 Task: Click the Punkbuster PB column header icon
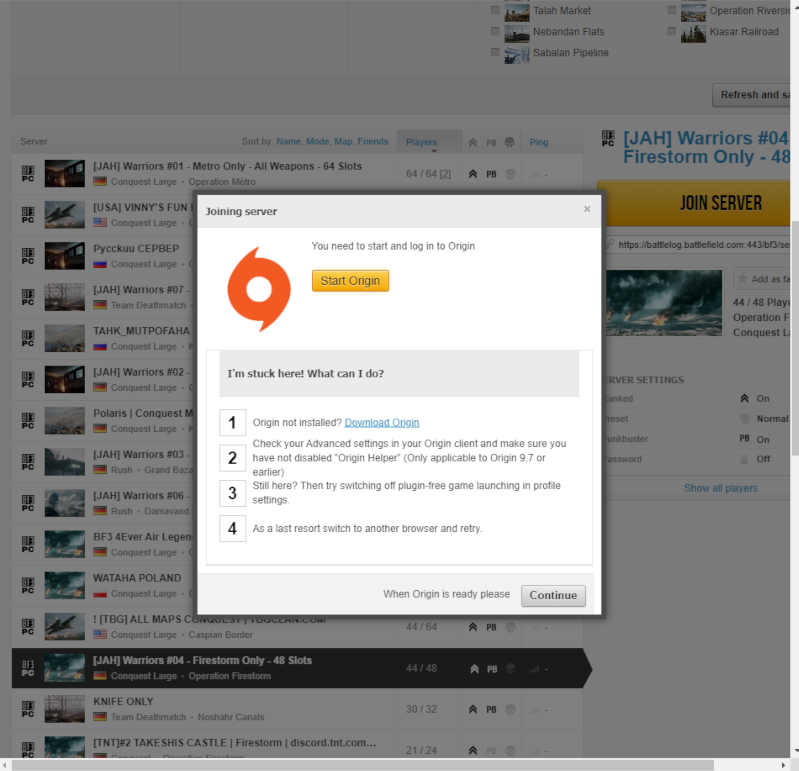tap(491, 142)
